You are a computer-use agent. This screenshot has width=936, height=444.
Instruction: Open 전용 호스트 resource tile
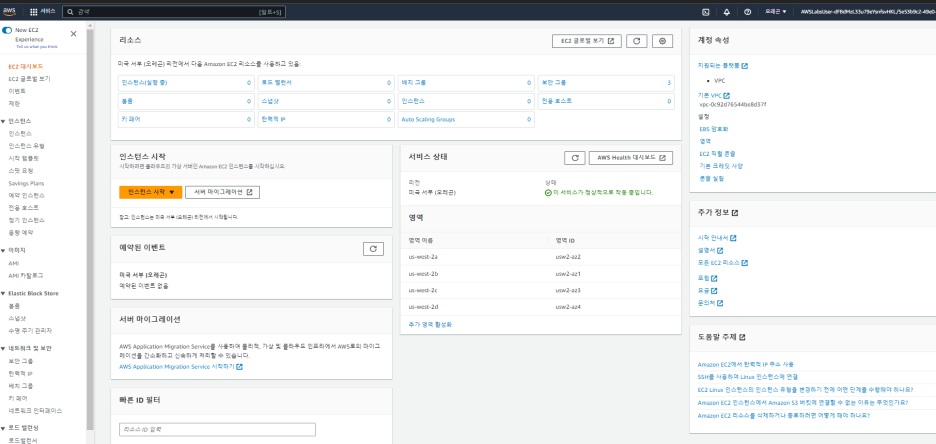[x=606, y=101]
